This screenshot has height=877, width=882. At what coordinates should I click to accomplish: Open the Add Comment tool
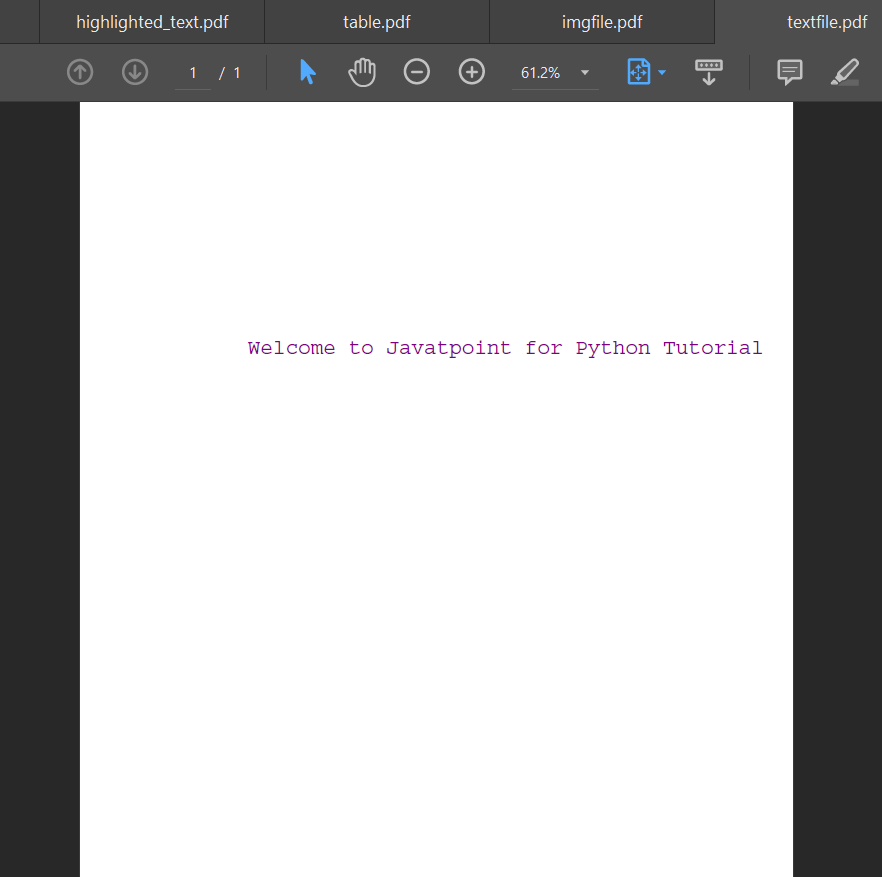[789, 71]
